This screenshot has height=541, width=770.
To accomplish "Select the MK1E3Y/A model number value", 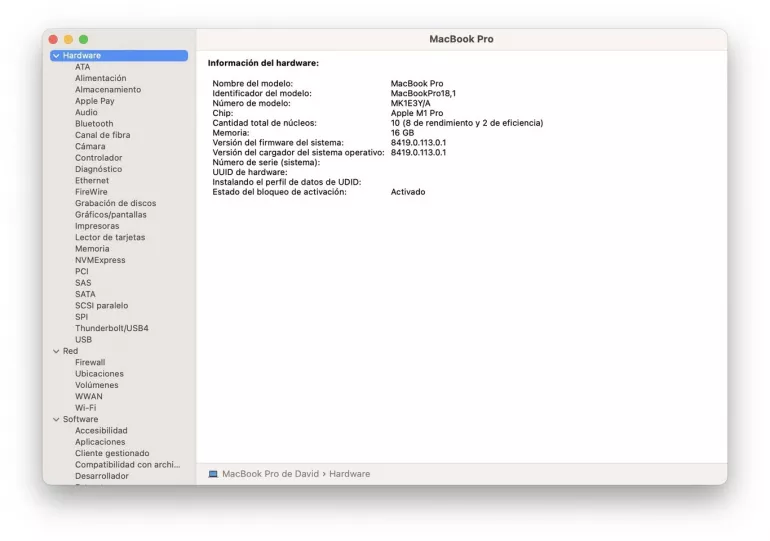I will click(x=411, y=104).
